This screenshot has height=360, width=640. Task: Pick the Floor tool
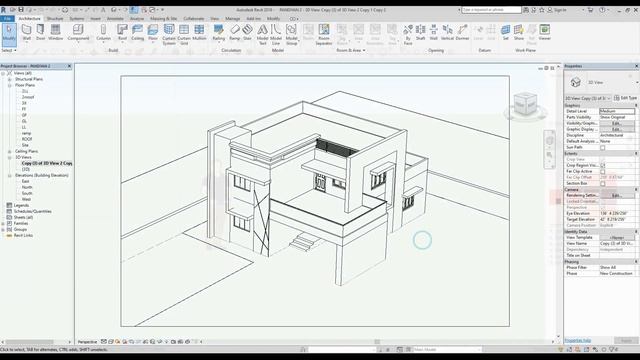pos(153,32)
